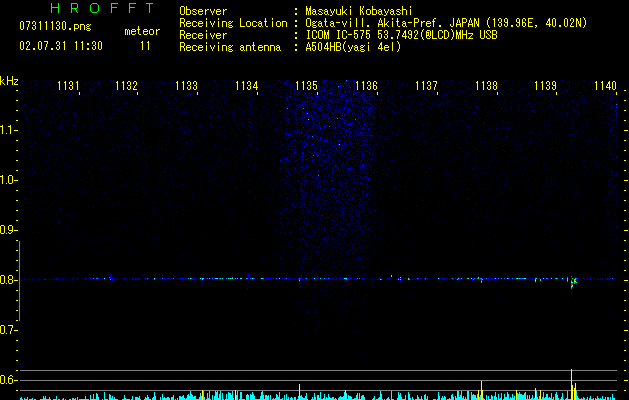Click time axis label 1135
The image size is (629, 400).
tap(306, 86)
